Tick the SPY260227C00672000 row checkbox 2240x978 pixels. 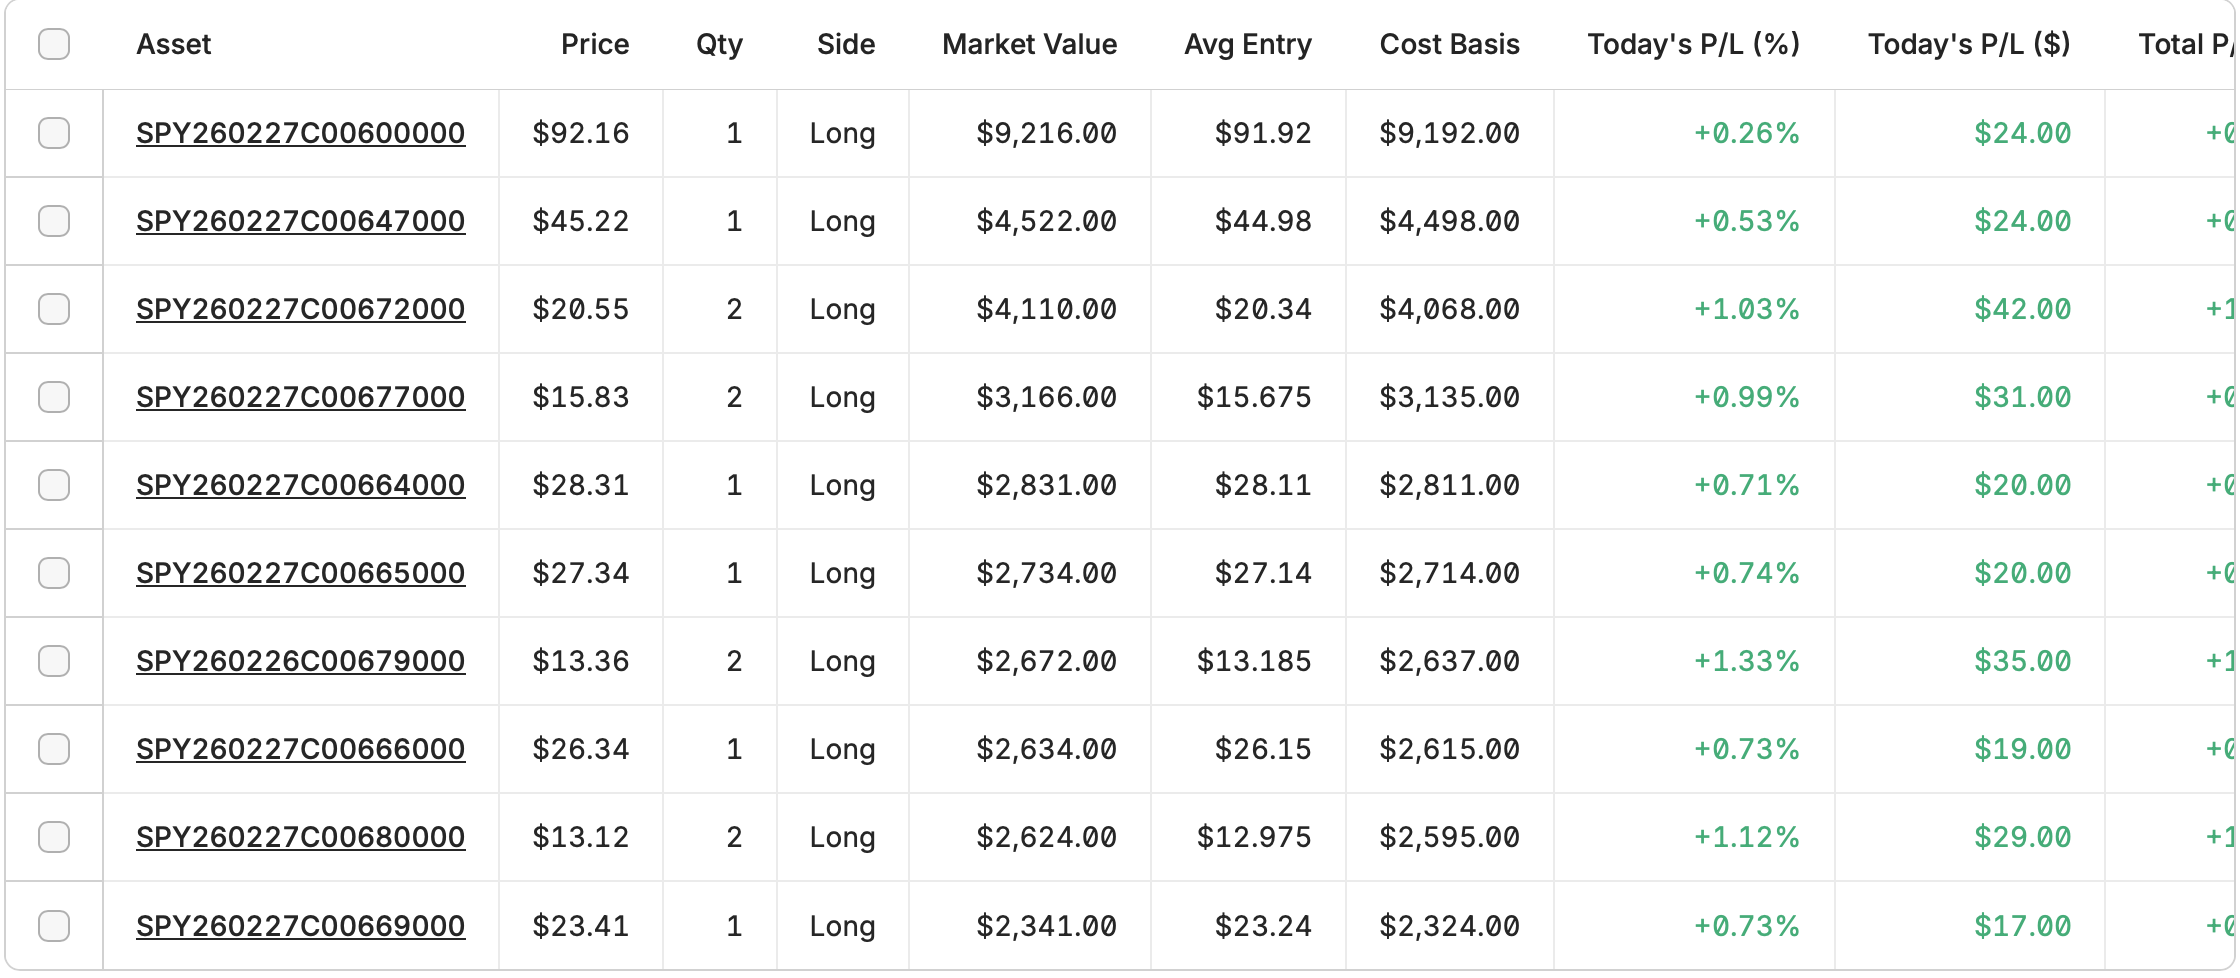pos(54,309)
